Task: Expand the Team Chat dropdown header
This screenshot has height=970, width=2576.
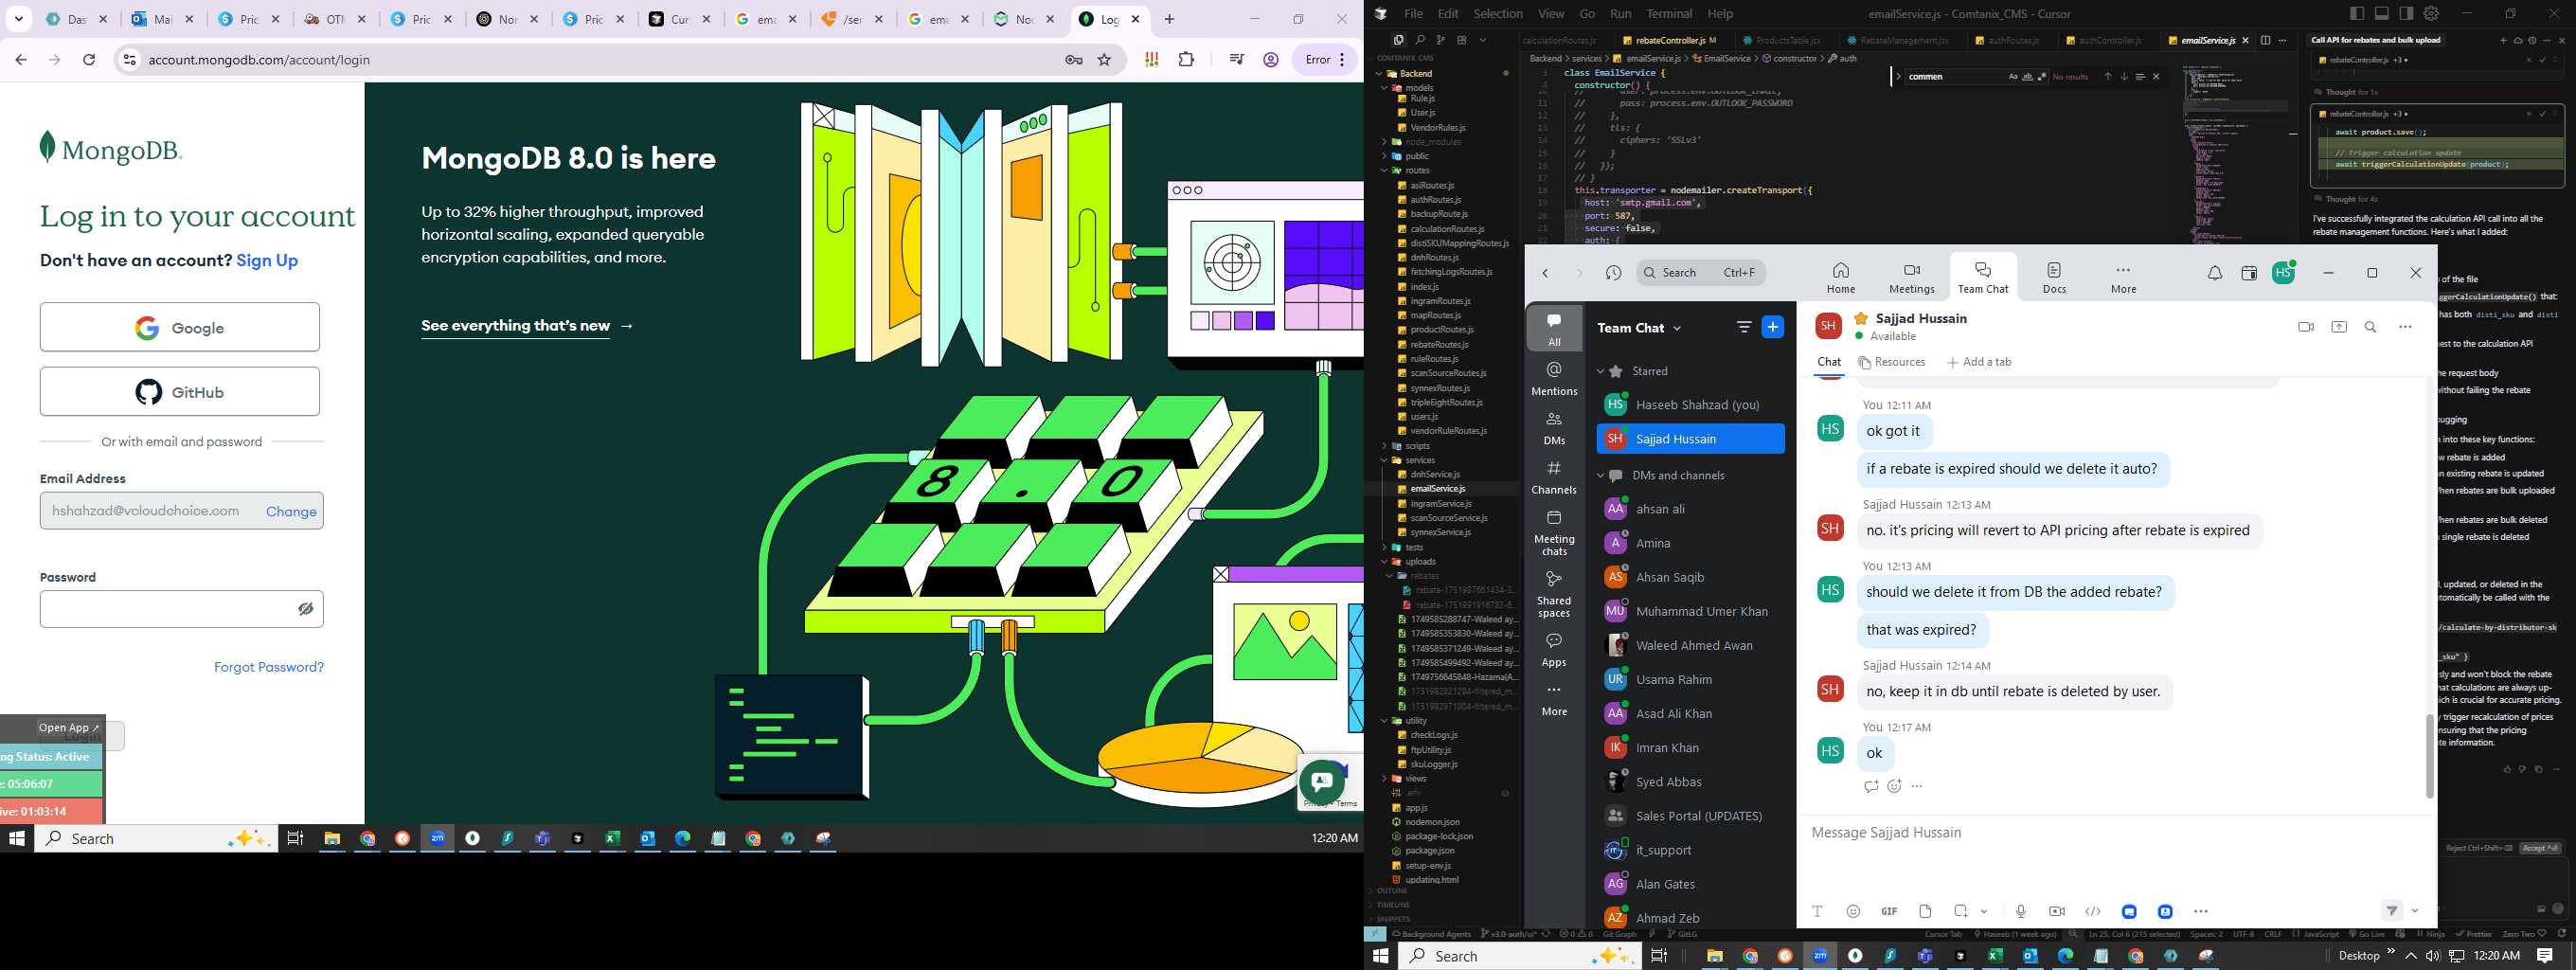Action: click(x=1639, y=328)
